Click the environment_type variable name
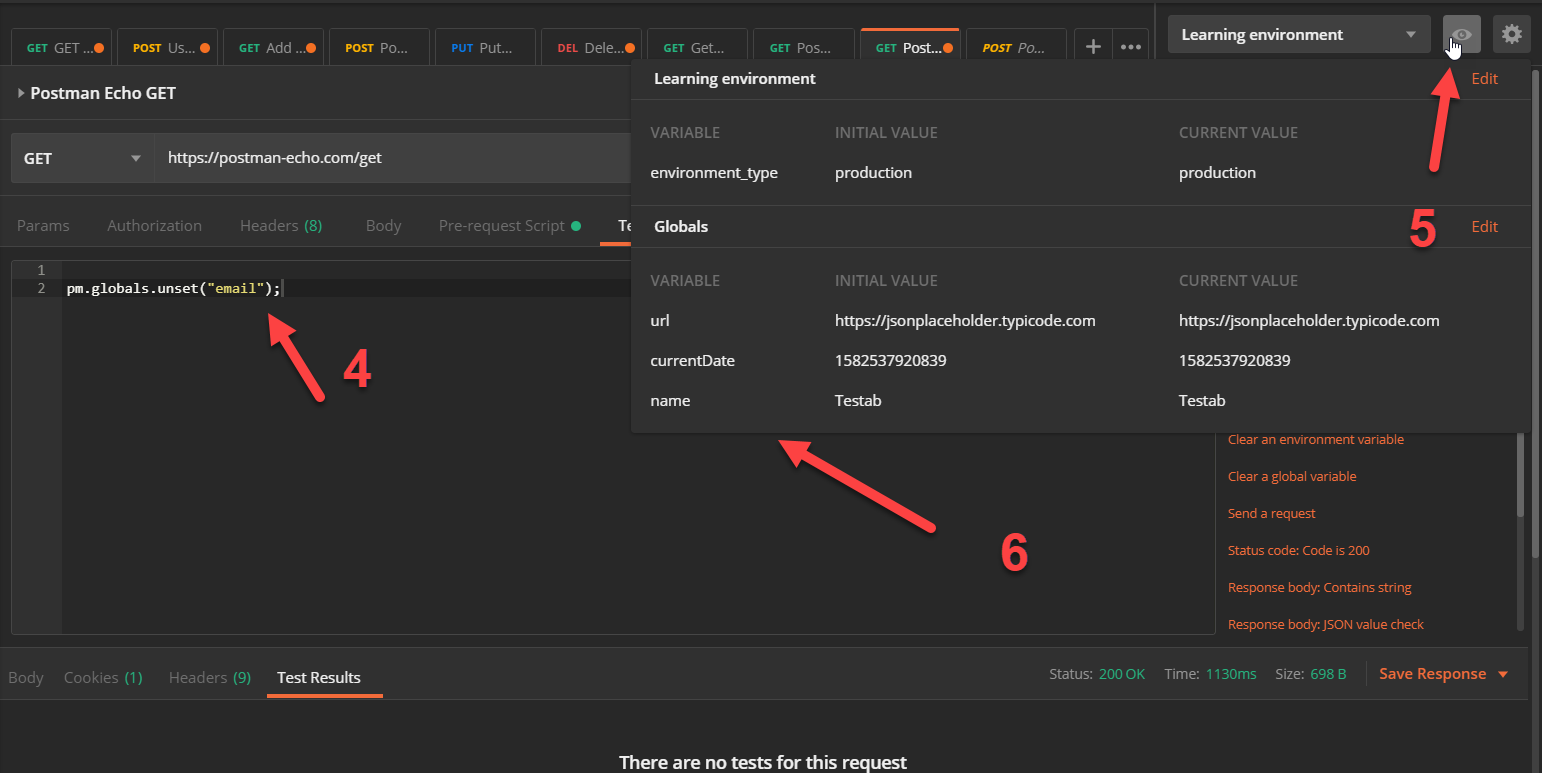 714,172
